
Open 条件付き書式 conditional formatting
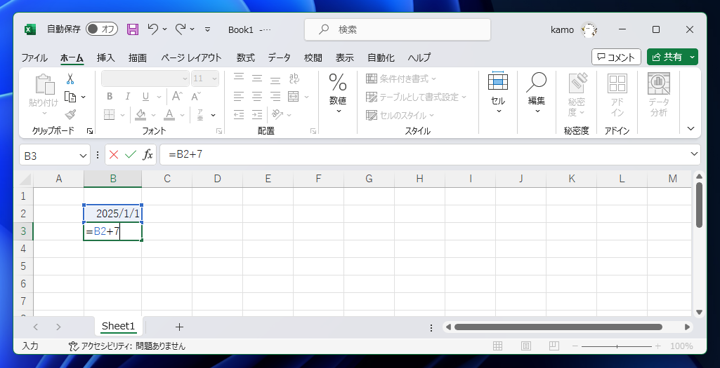[401, 79]
